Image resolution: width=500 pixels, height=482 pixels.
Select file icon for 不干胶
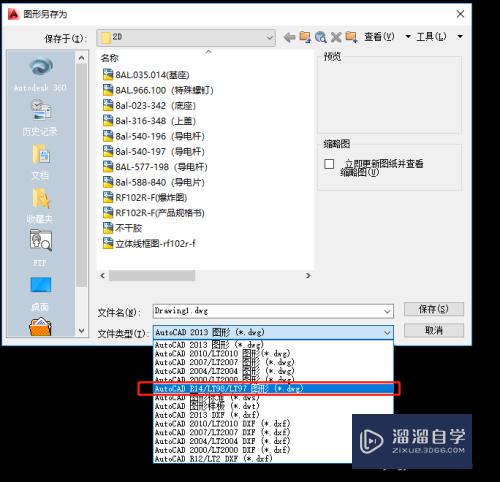[x=108, y=228]
